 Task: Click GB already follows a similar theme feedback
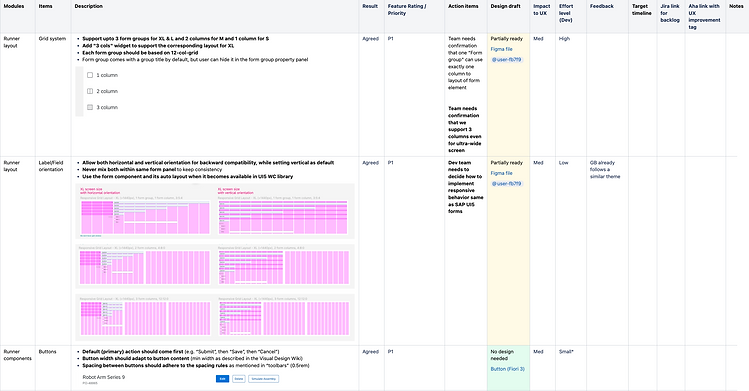[x=605, y=169]
